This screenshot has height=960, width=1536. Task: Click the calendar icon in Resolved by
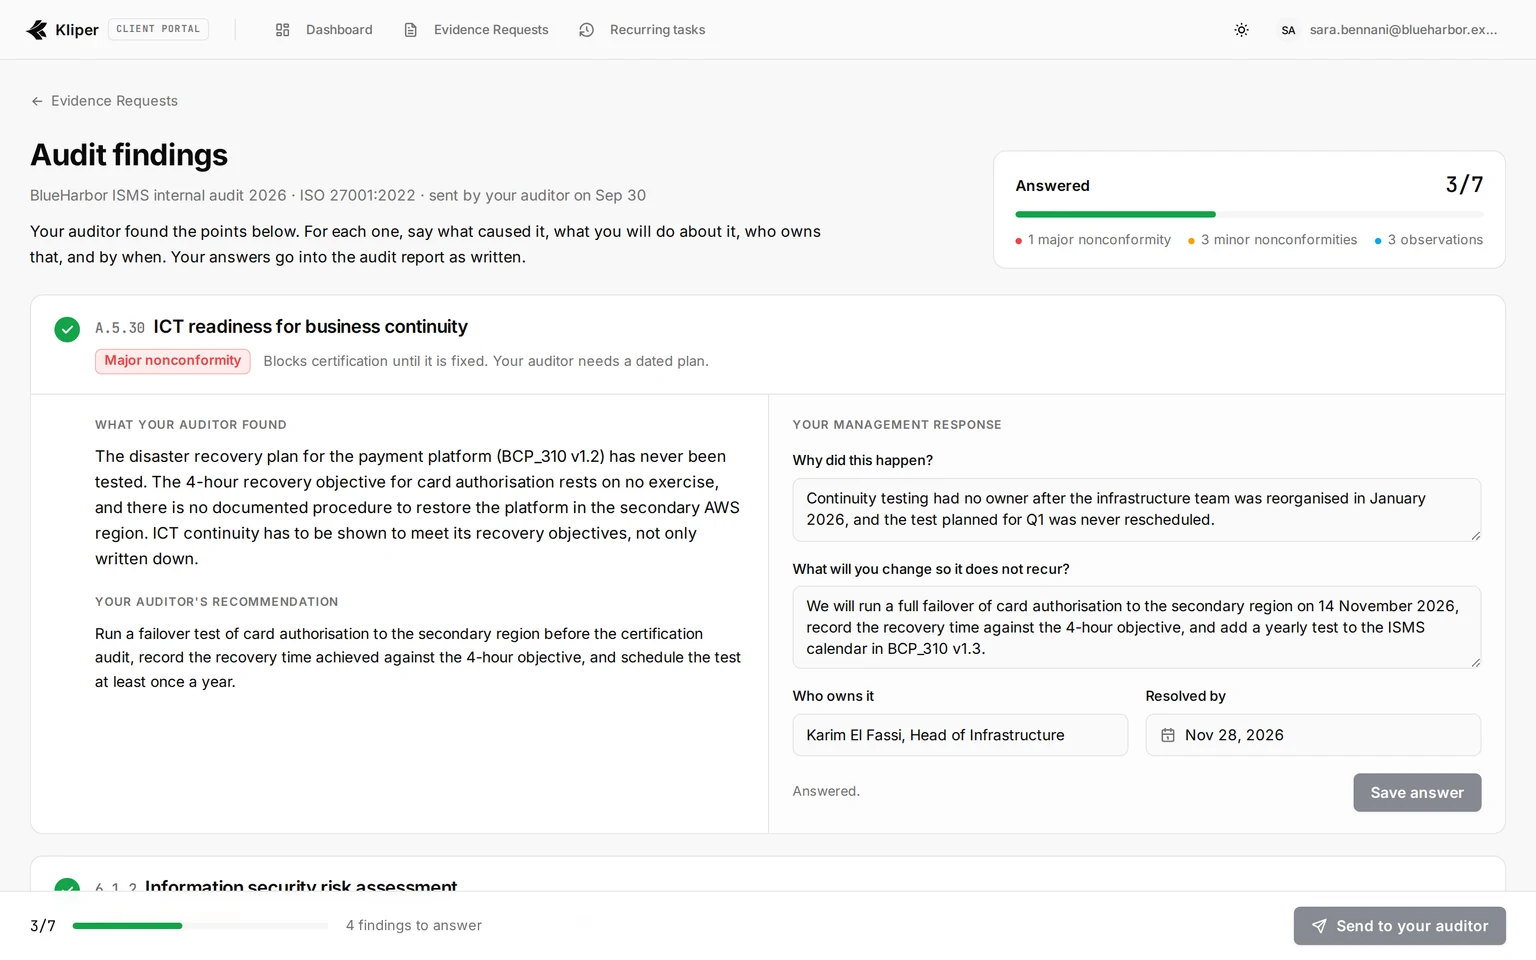(x=1167, y=735)
